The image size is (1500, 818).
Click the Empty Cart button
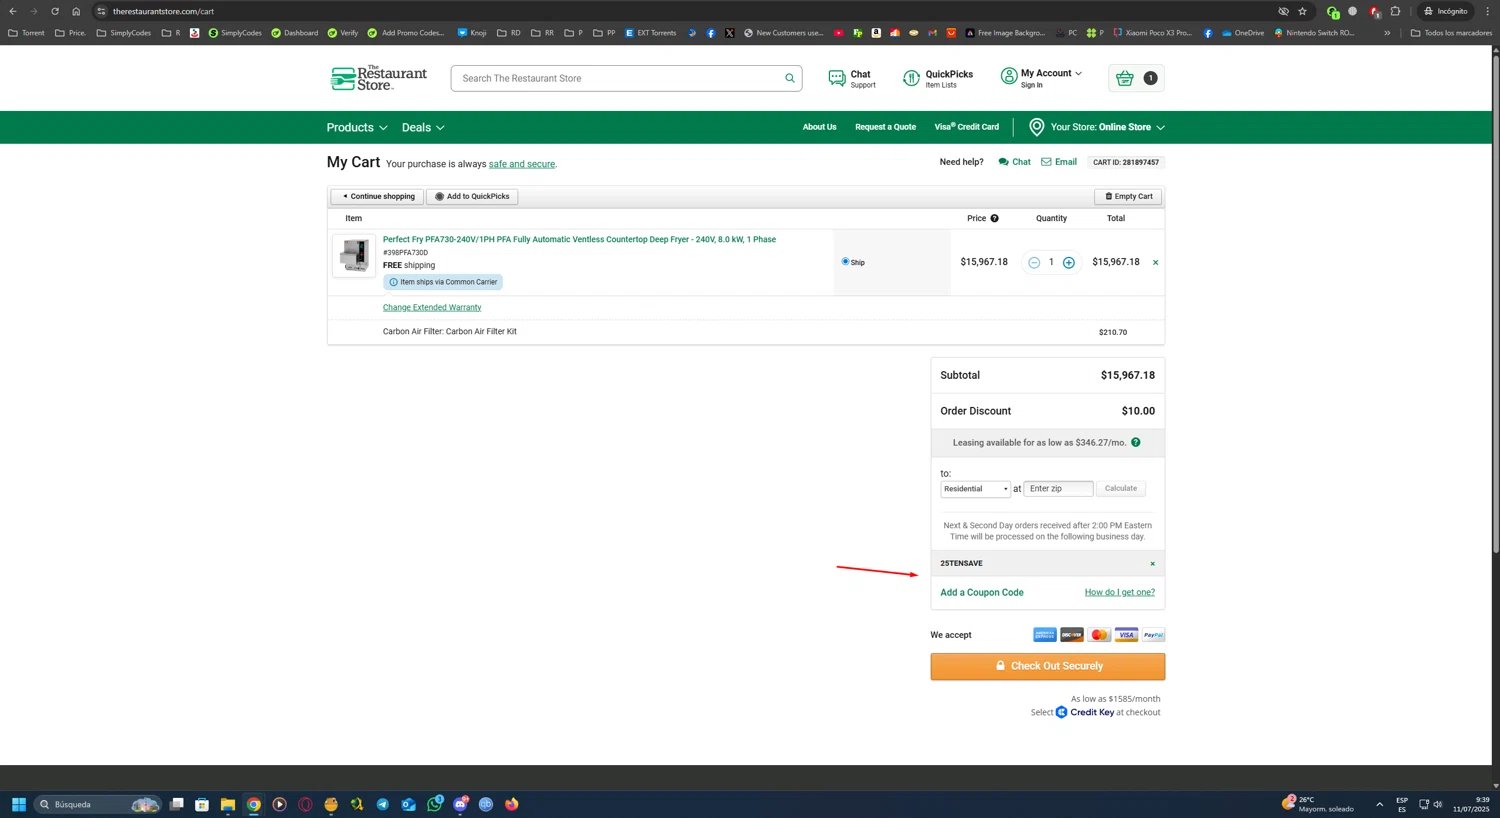[1128, 197]
